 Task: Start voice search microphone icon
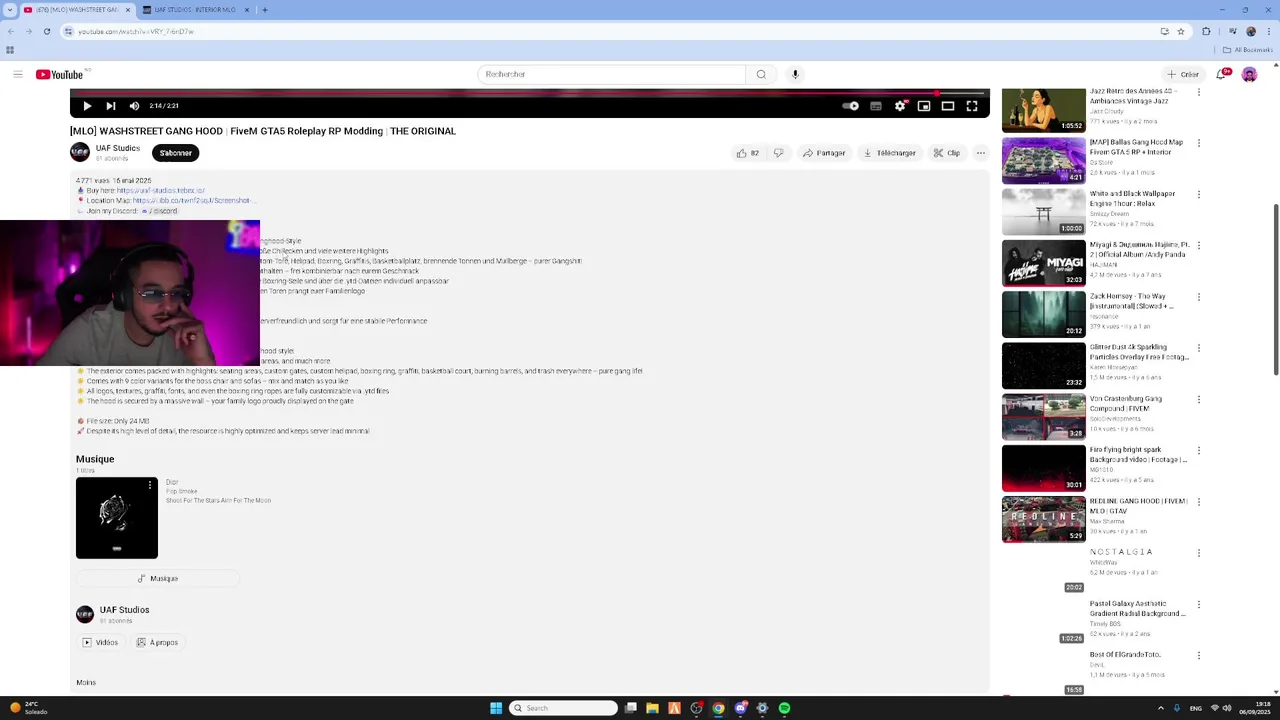tap(795, 74)
